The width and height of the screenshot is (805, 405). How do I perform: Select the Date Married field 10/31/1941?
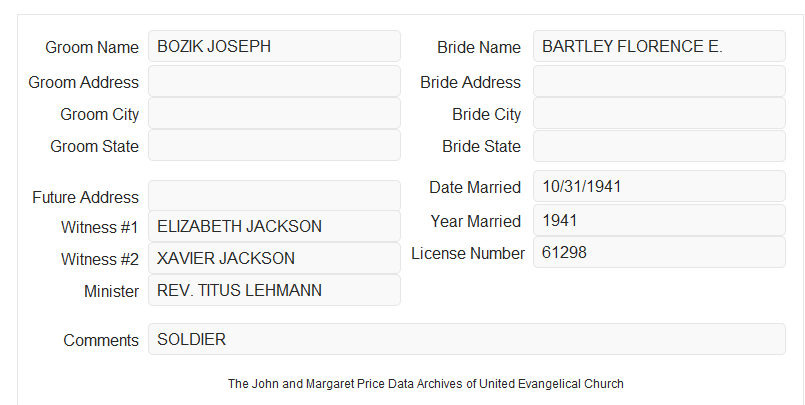tap(659, 186)
